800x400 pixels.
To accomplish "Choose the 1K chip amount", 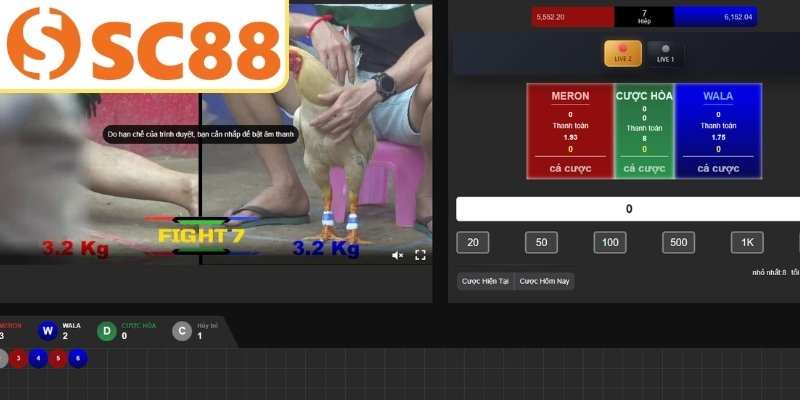I will (746, 243).
